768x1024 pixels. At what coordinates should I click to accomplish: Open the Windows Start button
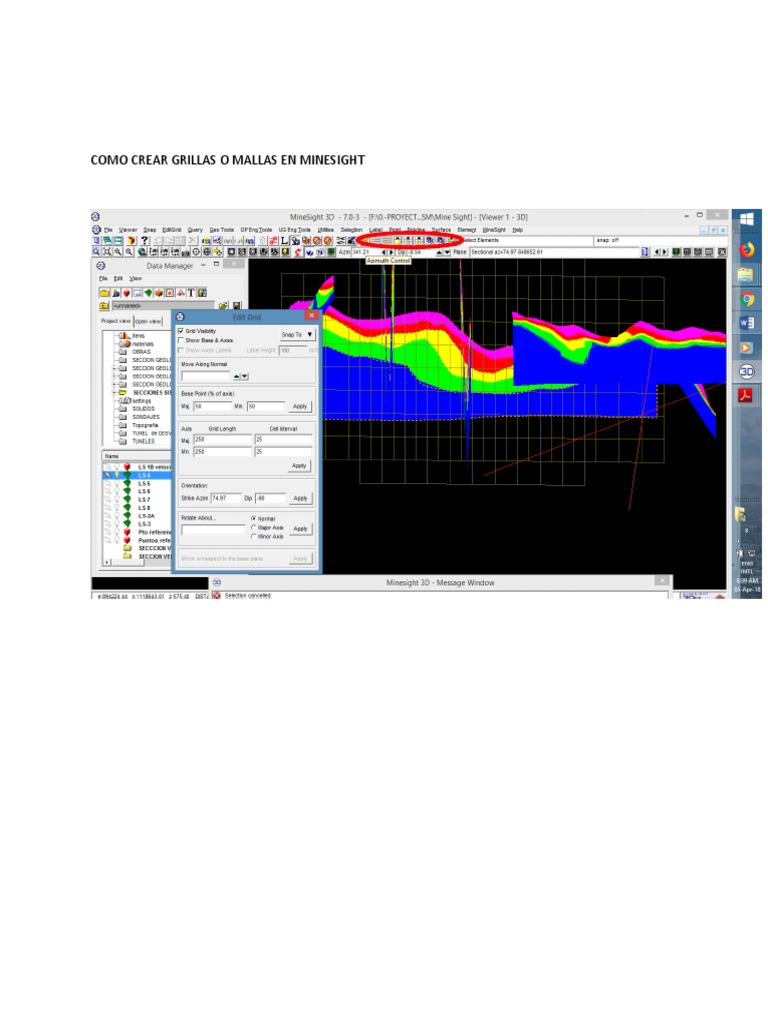[x=747, y=219]
